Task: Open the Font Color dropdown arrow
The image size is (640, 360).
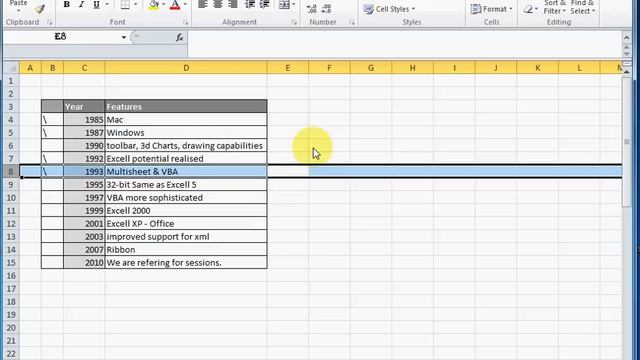Action: 185,5
